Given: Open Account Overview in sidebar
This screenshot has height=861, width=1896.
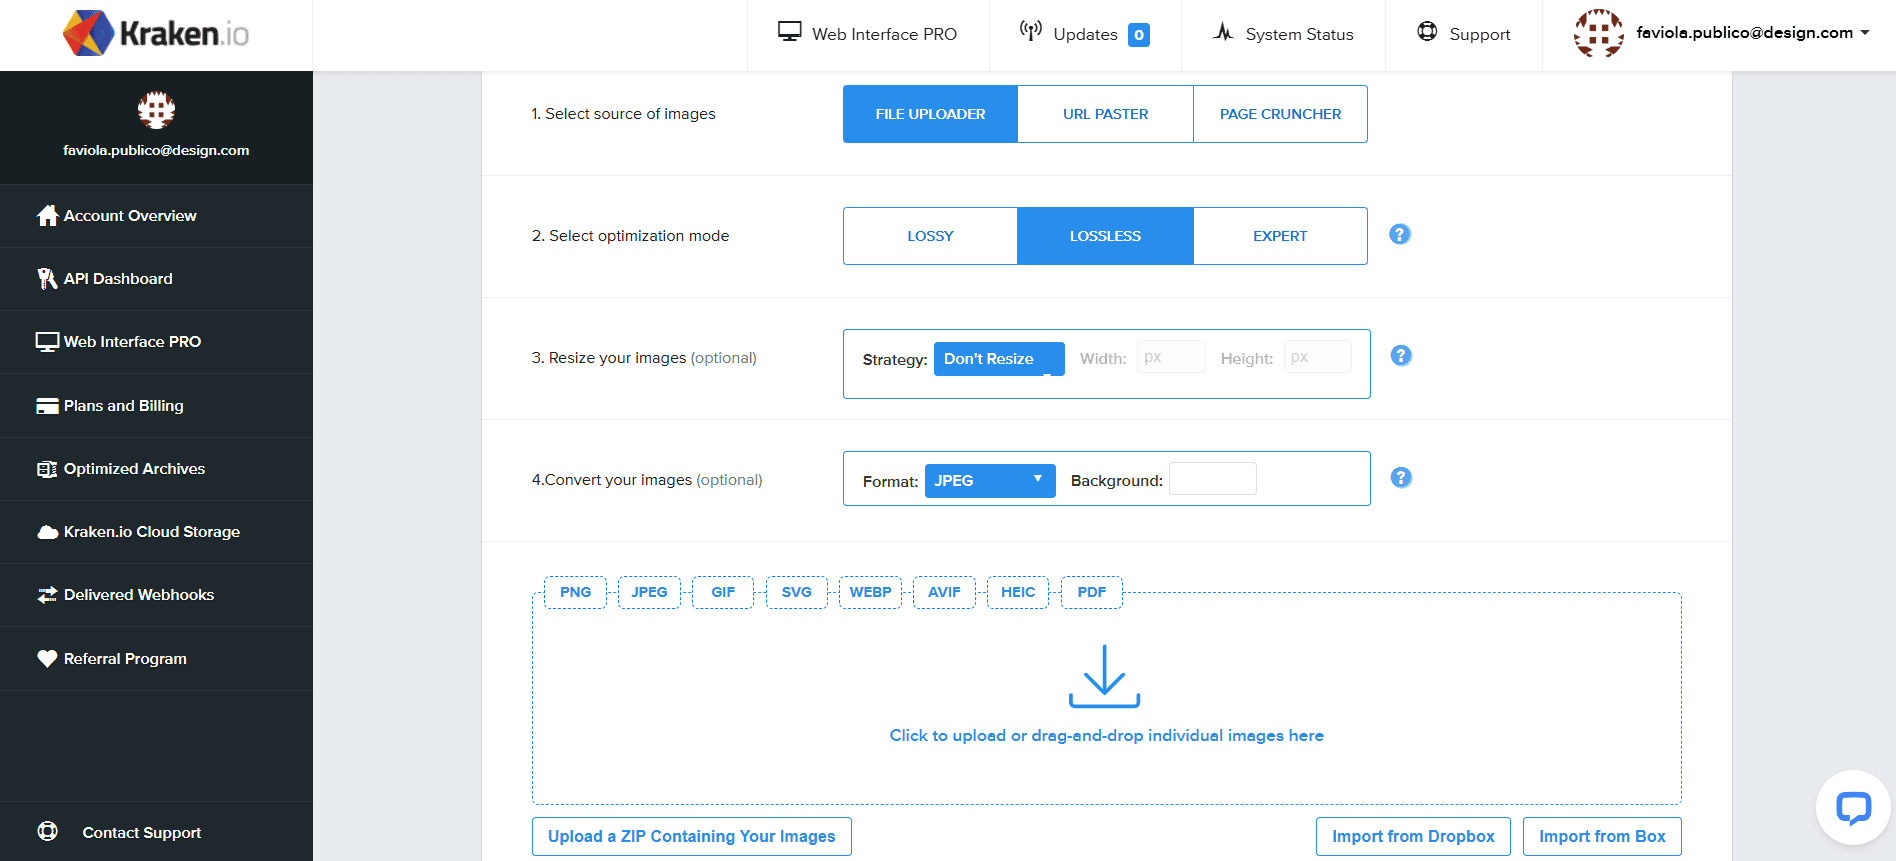Looking at the screenshot, I should coord(156,216).
